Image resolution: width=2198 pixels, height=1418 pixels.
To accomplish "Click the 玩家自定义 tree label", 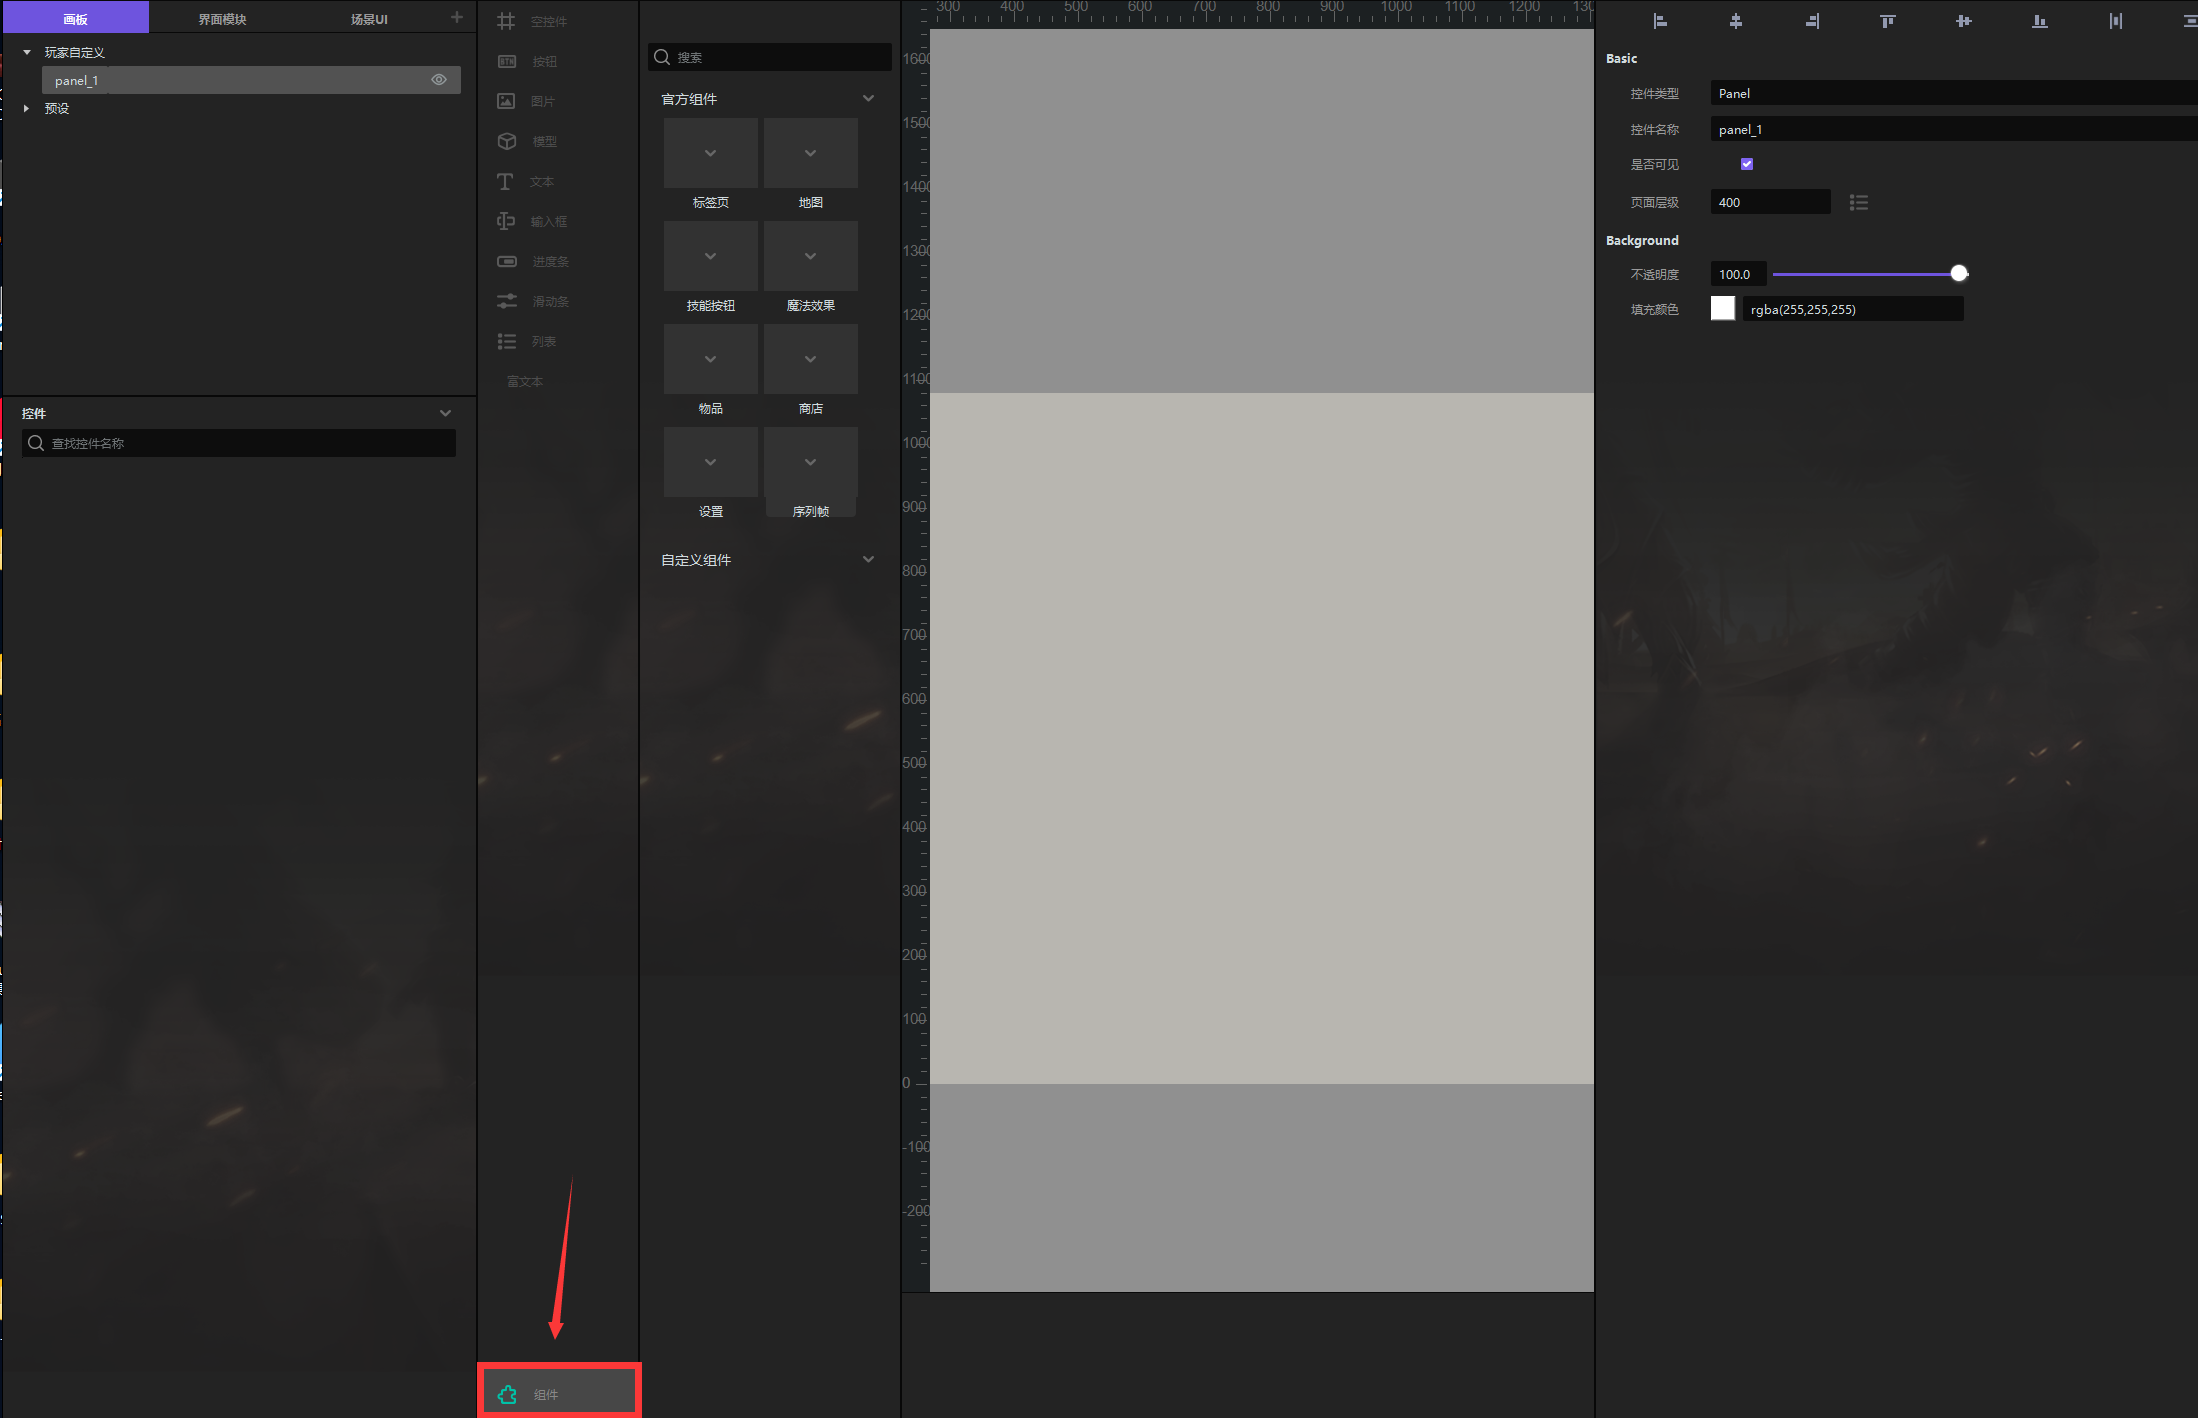I will click(x=75, y=52).
